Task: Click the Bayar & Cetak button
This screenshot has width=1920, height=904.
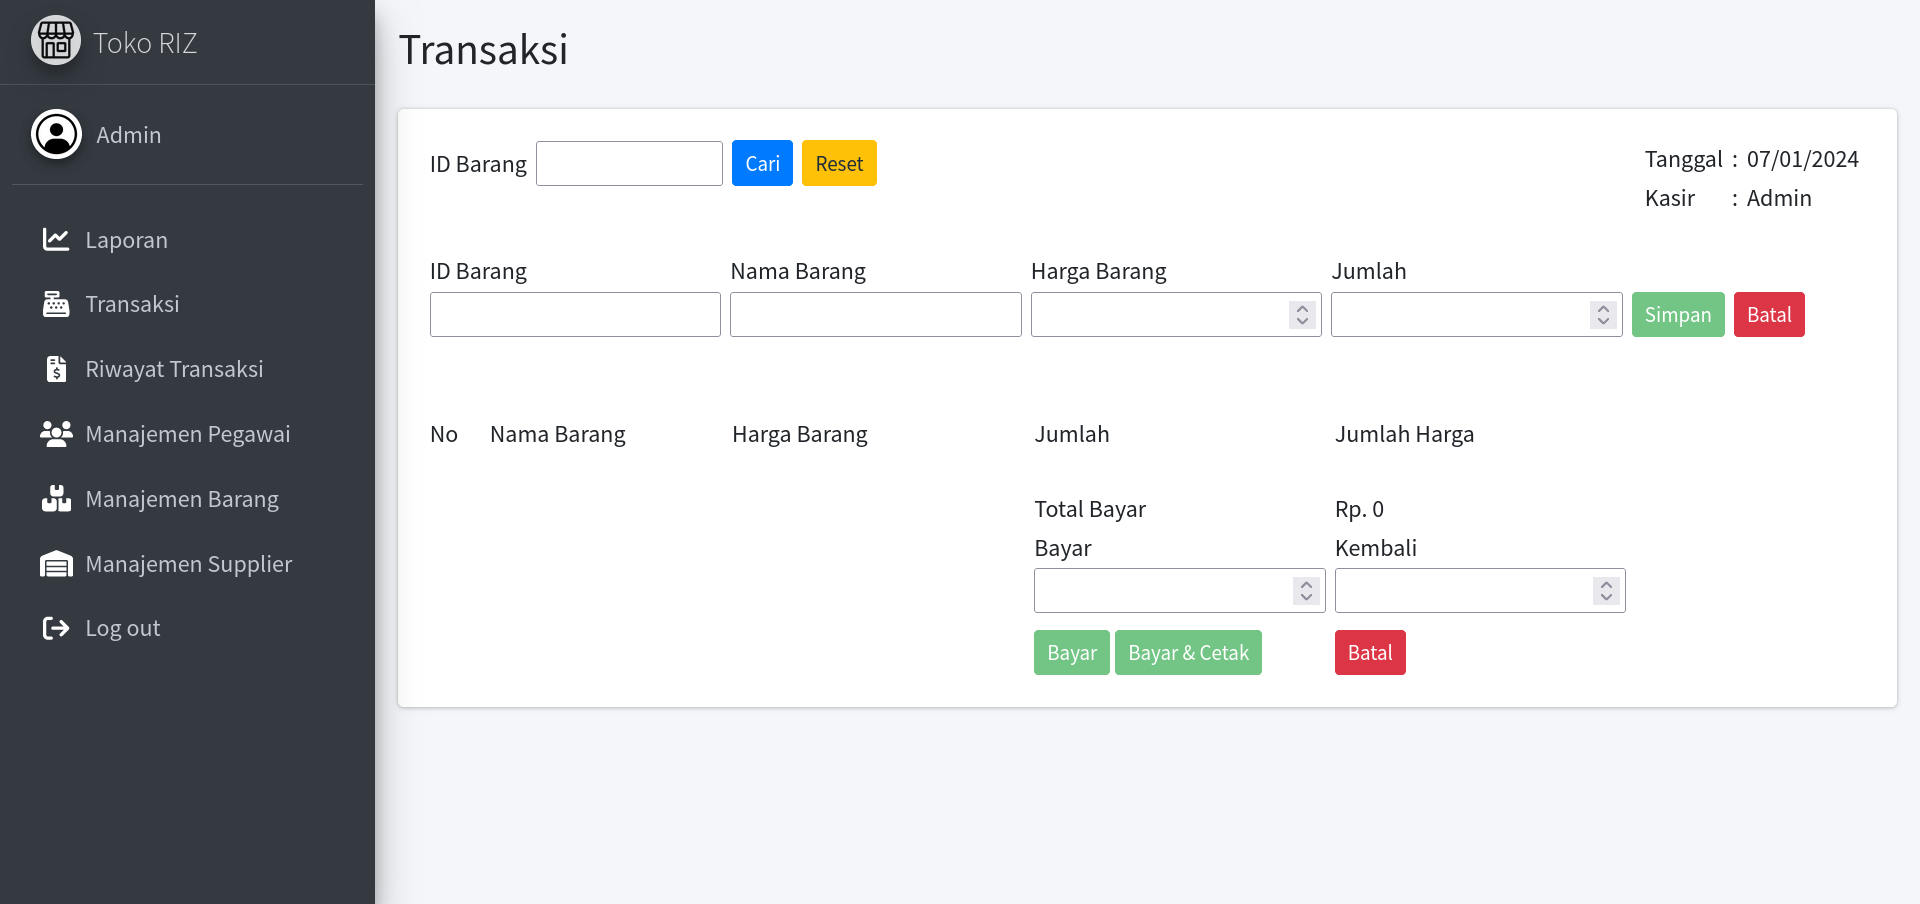Action: coord(1188,653)
